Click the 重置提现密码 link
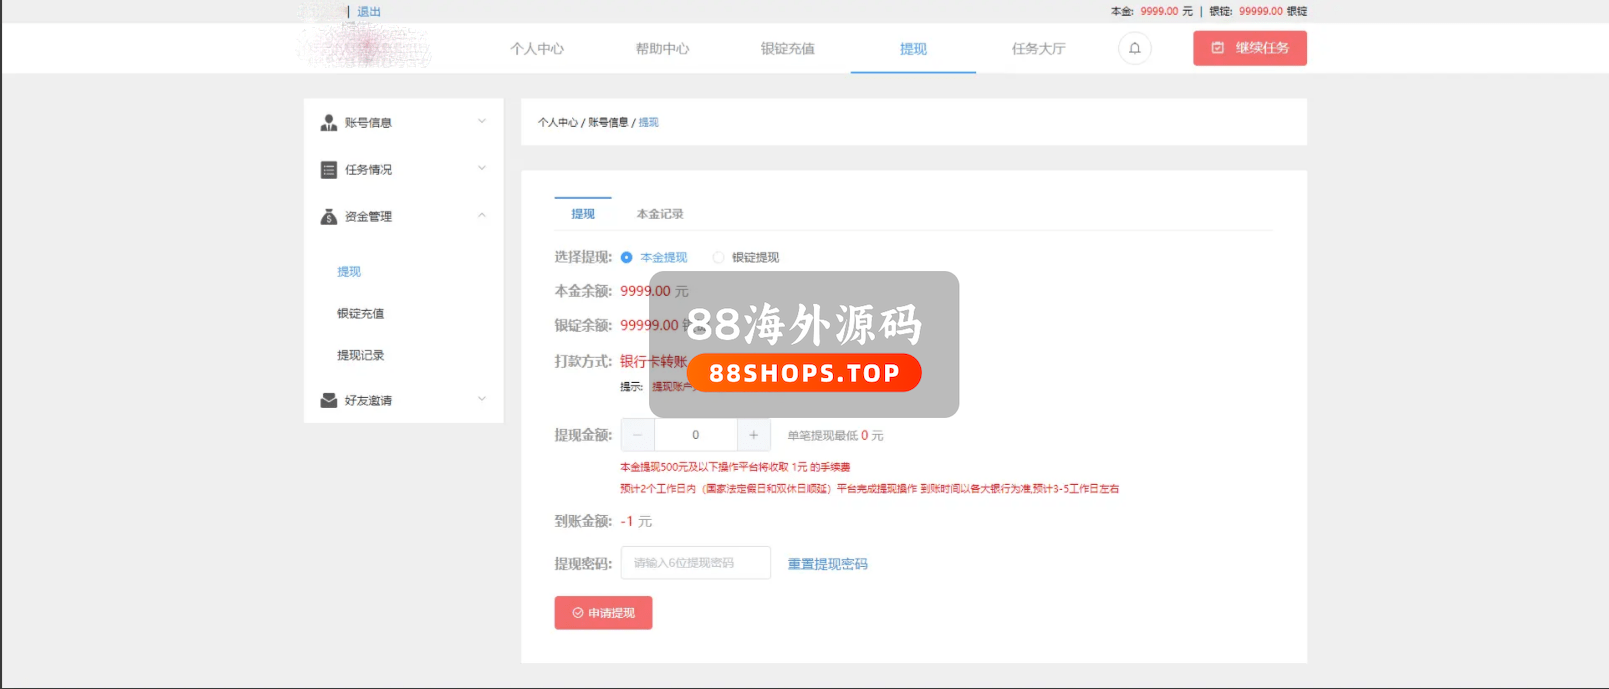The image size is (1609, 689). tap(827, 564)
